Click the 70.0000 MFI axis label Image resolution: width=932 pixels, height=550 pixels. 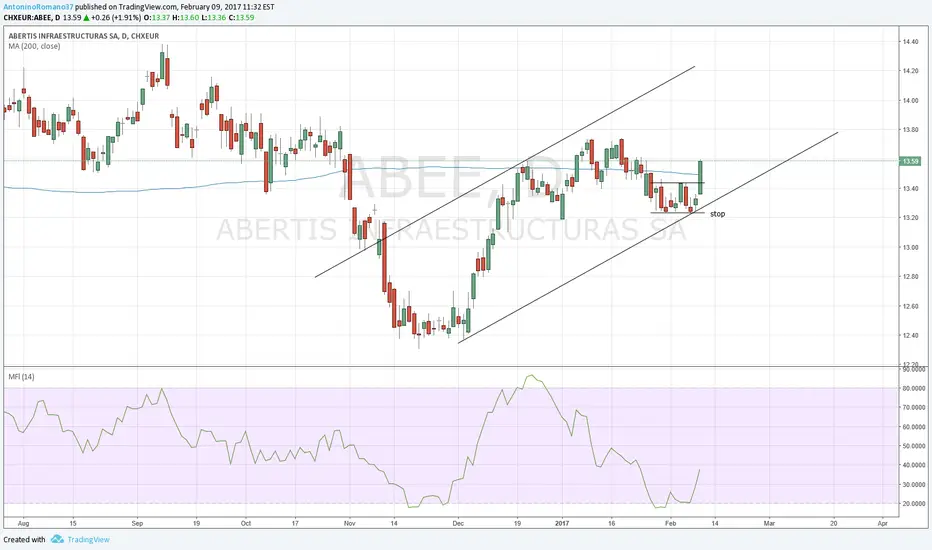(x=914, y=408)
